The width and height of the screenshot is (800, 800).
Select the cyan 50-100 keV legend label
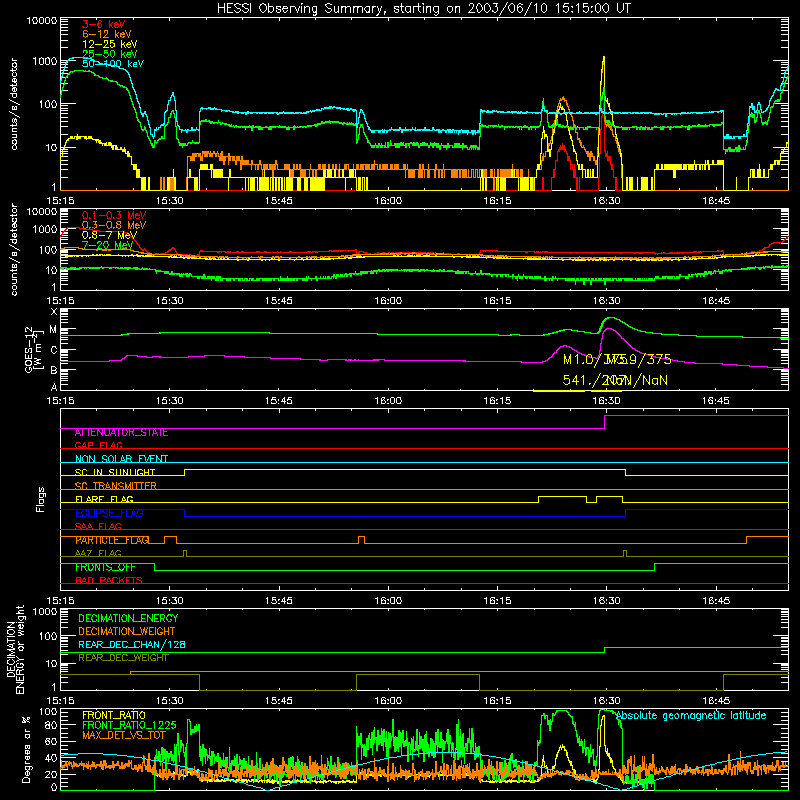point(113,64)
